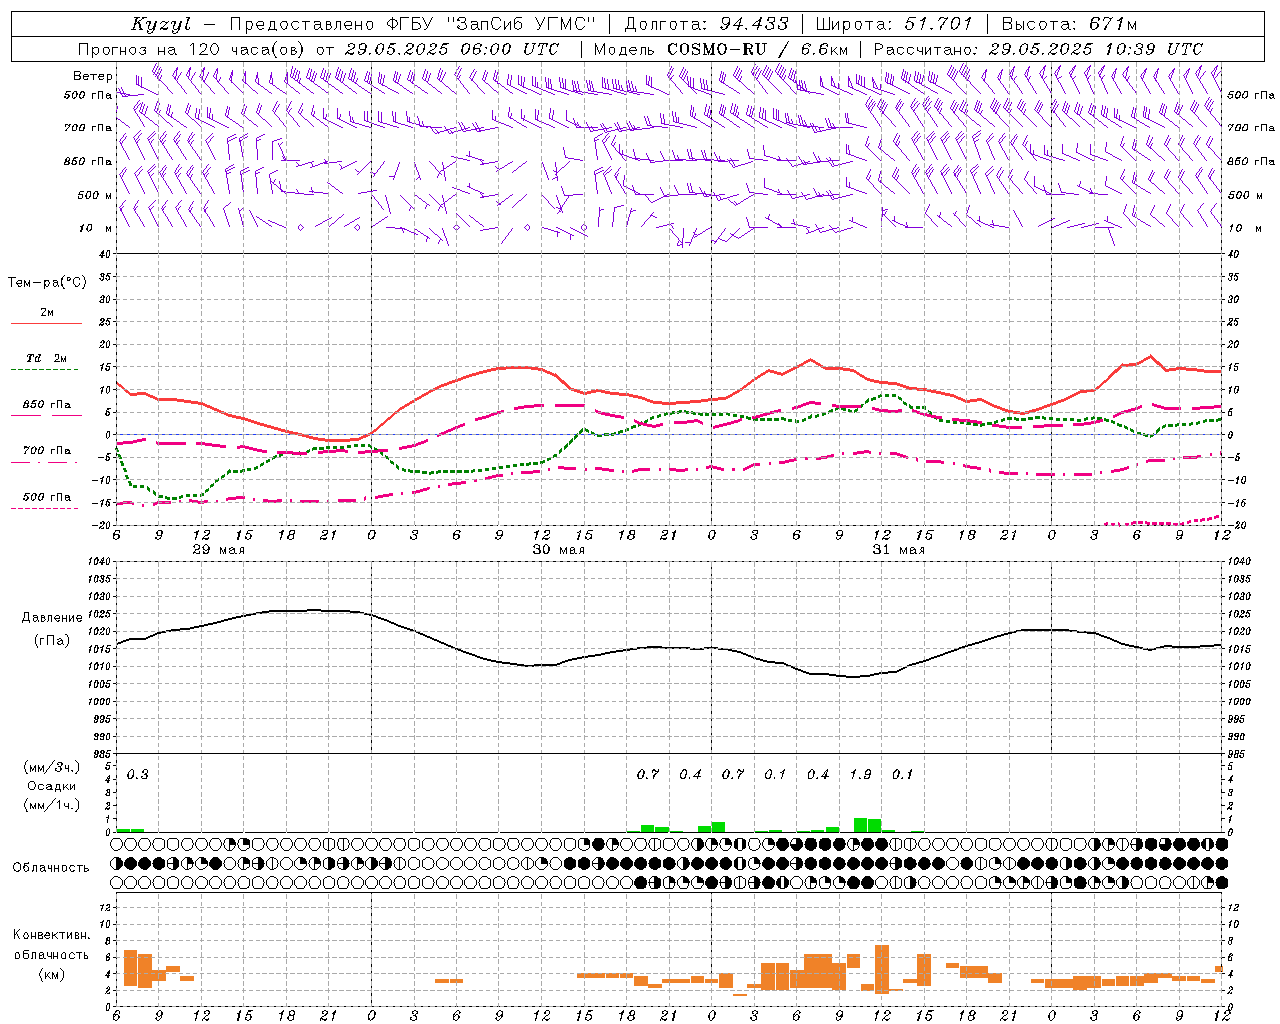Click the "(мм/1ч.)" precipitation unit label
This screenshot has height=1024, width=1280.
(x=52, y=805)
